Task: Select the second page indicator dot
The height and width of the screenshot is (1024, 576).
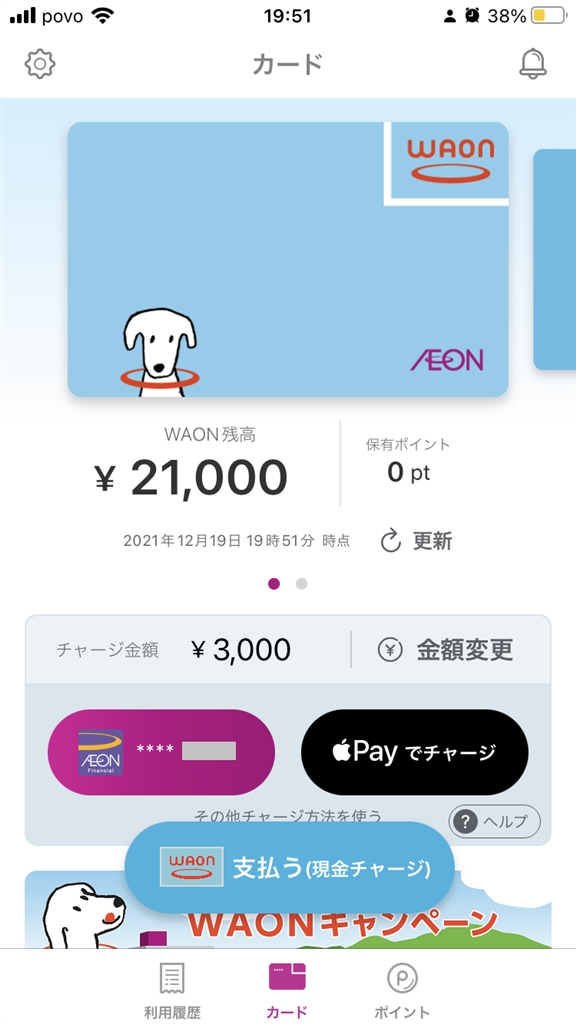Action: (x=302, y=584)
